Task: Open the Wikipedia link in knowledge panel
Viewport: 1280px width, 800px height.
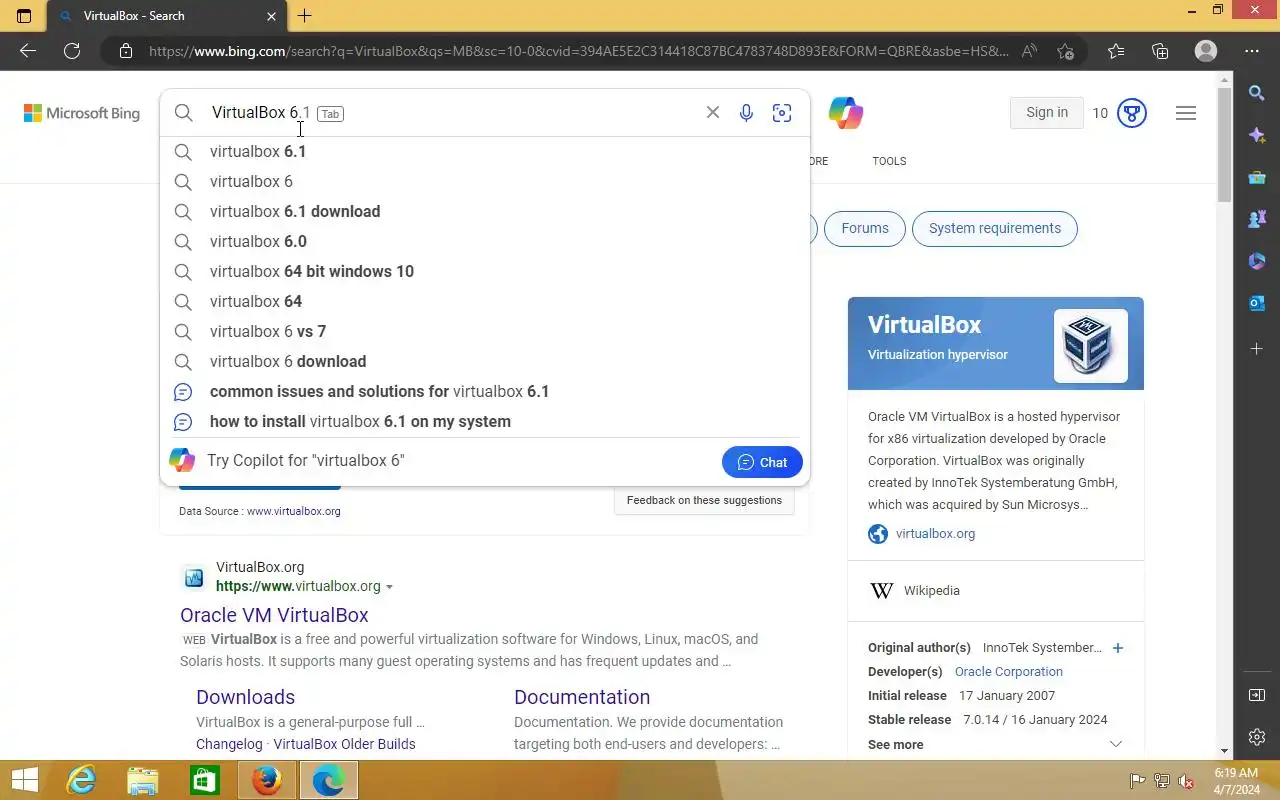Action: click(x=931, y=591)
